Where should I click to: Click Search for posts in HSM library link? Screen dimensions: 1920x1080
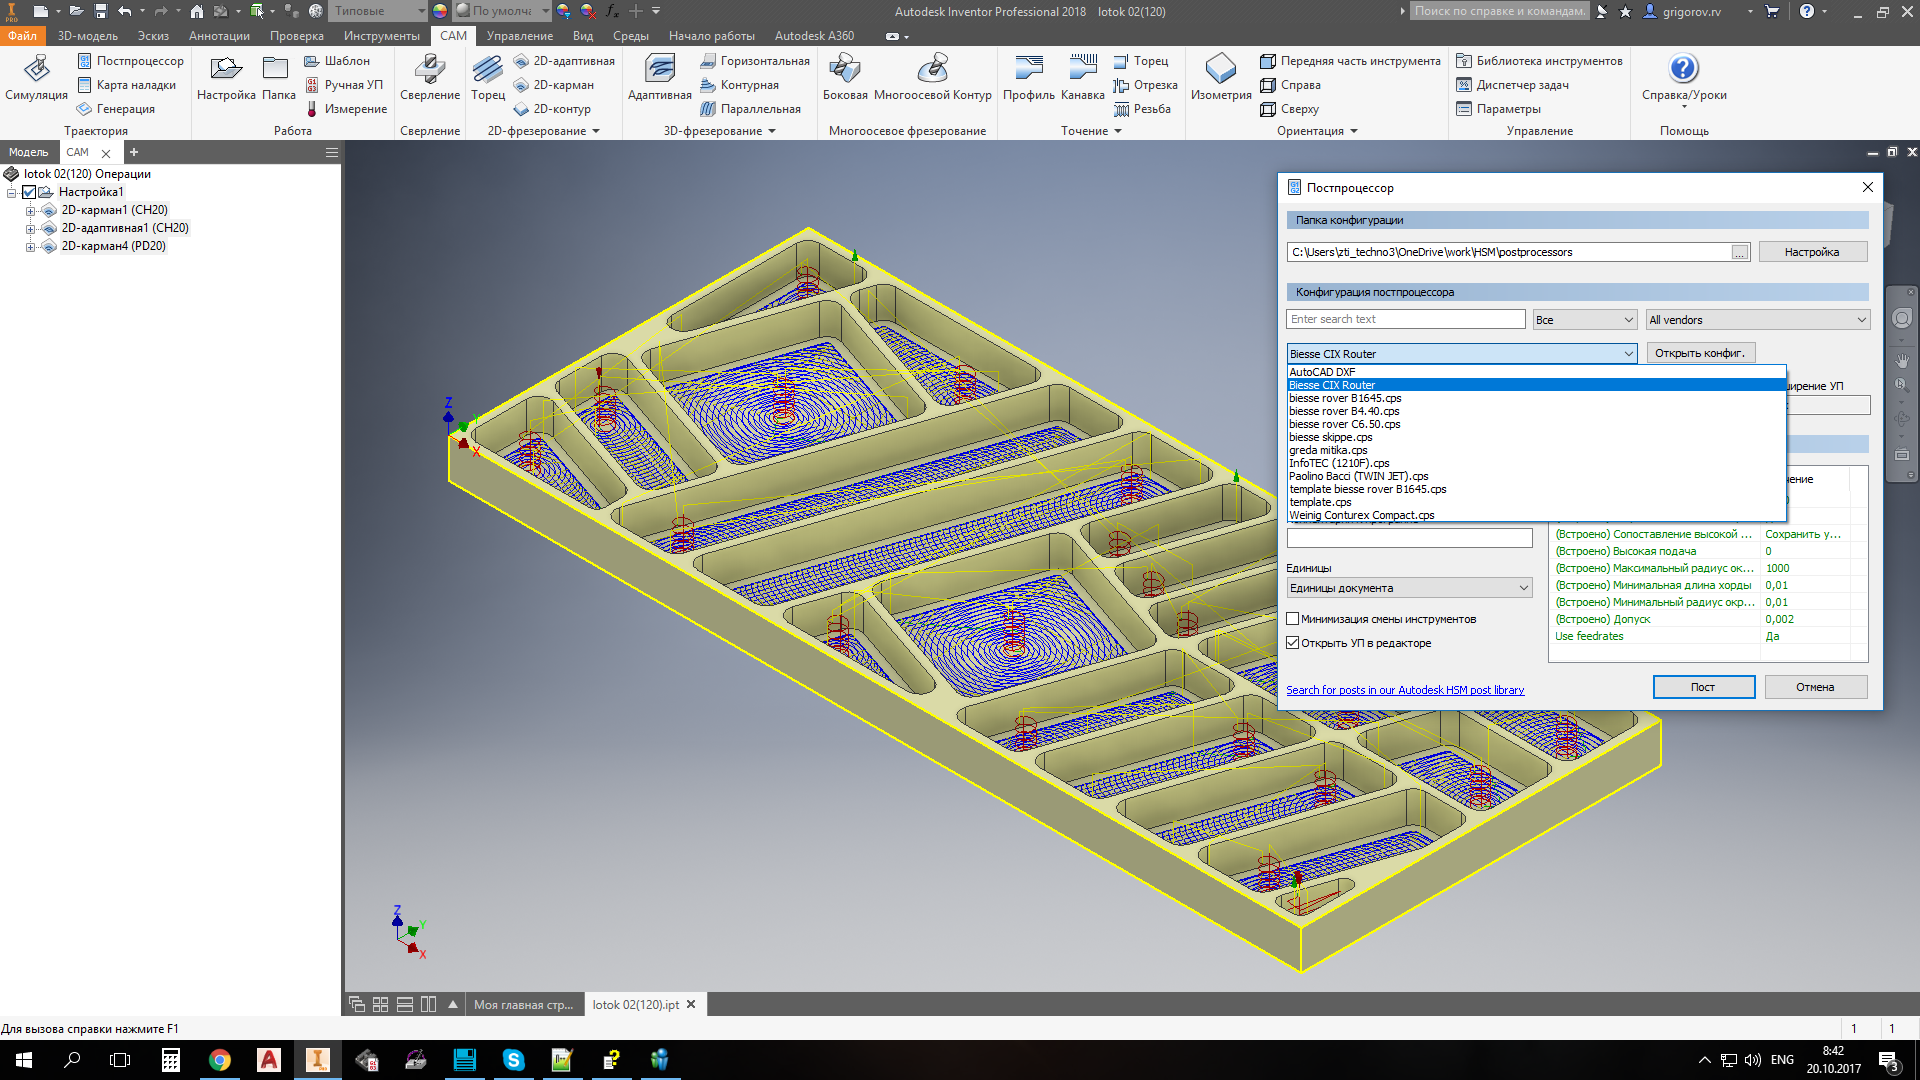coord(1404,690)
